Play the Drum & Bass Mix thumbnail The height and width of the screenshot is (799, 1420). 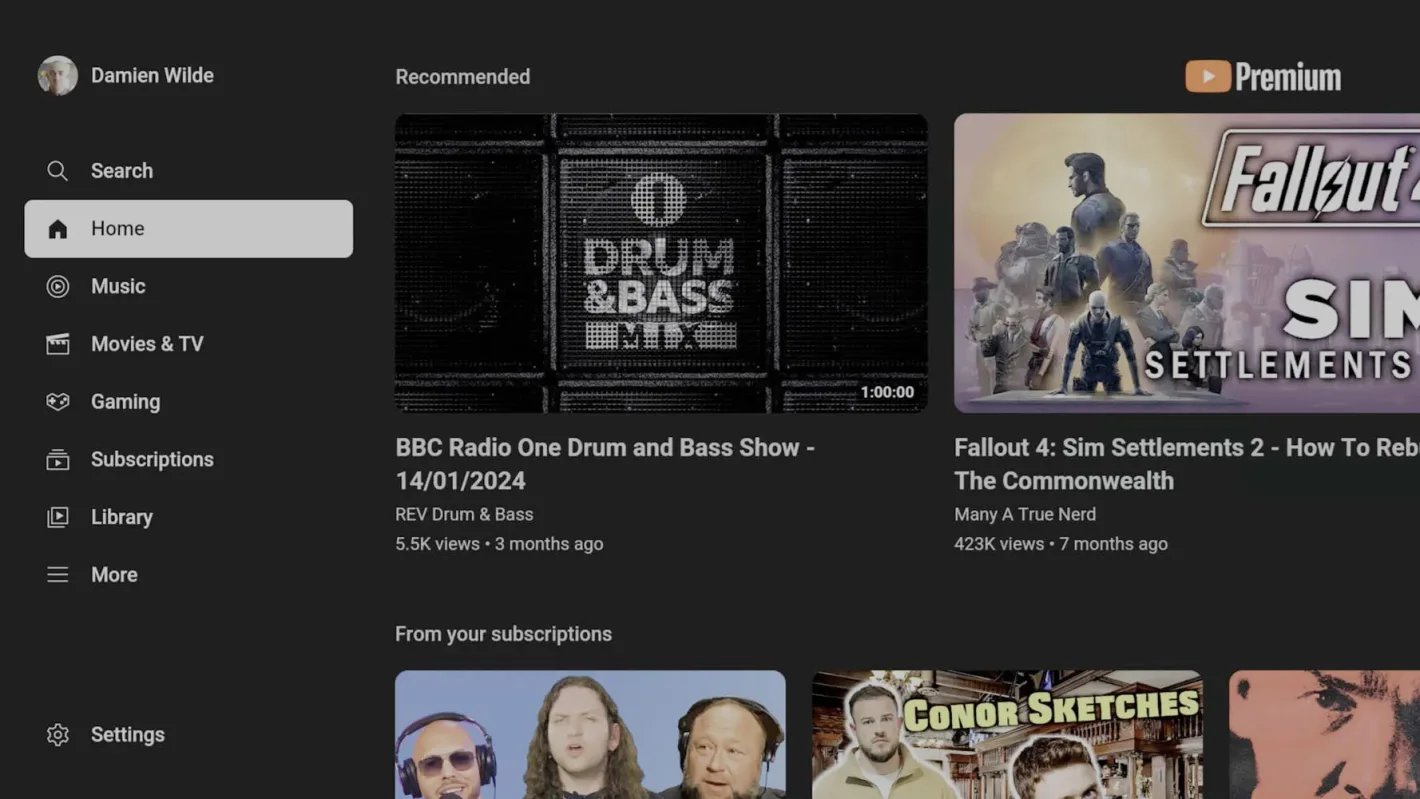click(x=660, y=263)
